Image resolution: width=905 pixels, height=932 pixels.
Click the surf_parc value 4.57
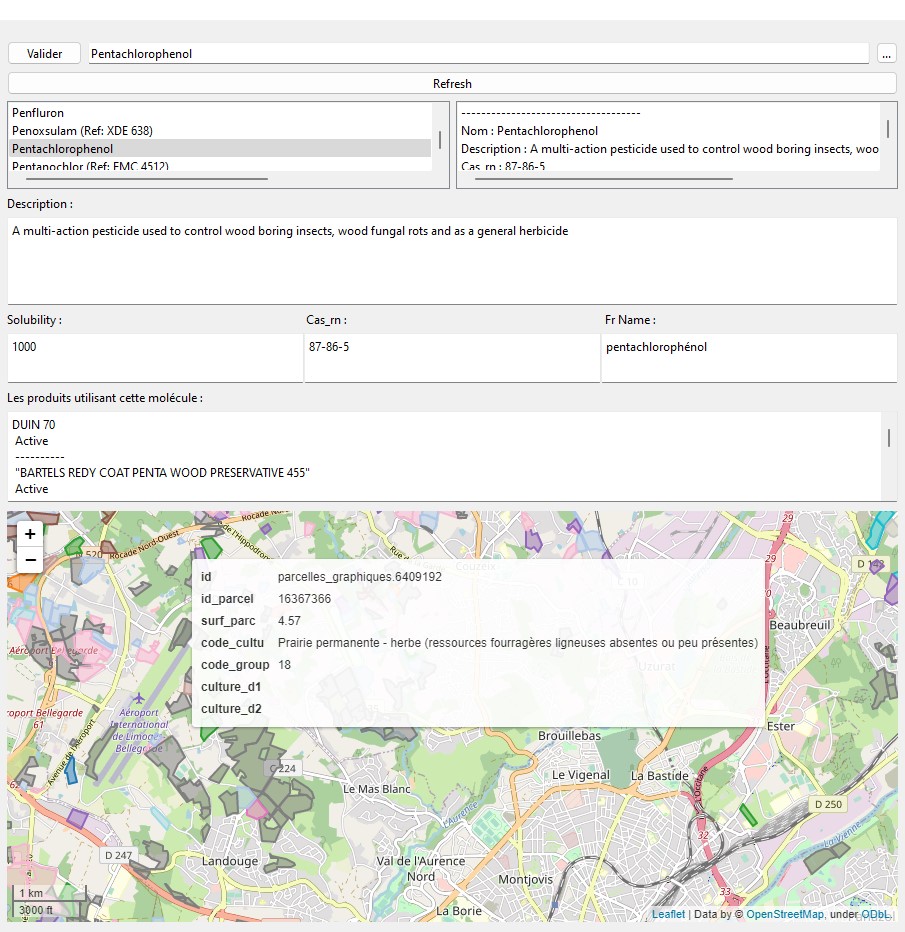(289, 621)
